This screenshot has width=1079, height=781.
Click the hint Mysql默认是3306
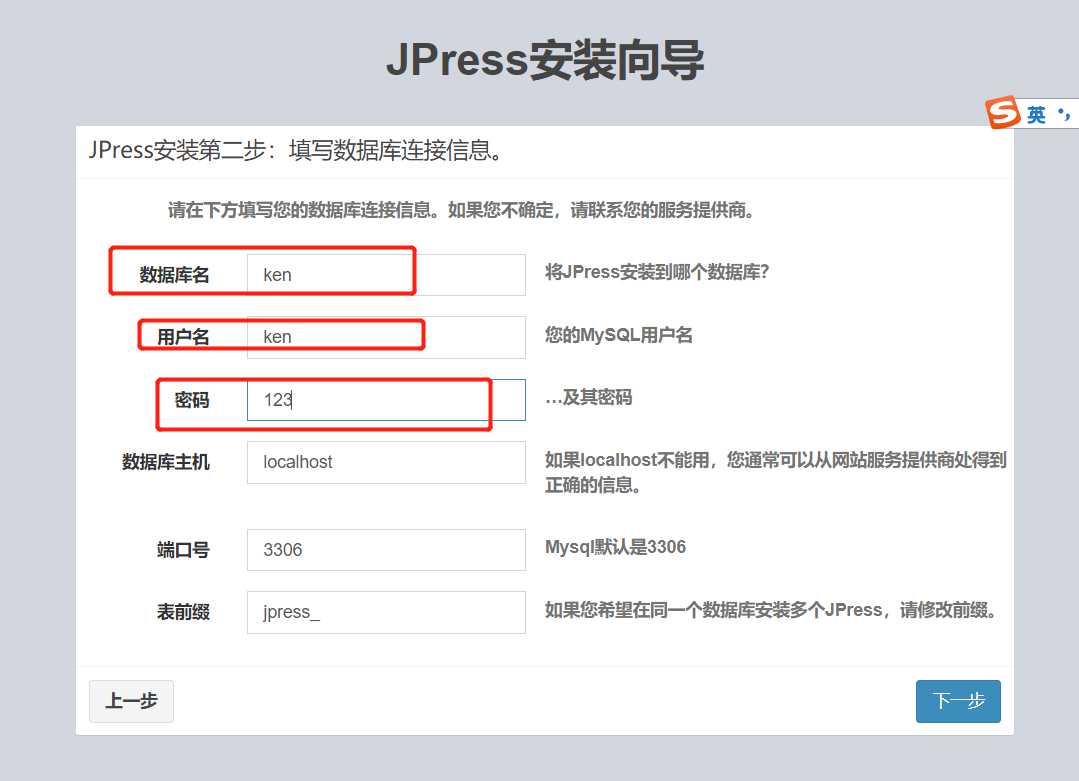point(615,547)
